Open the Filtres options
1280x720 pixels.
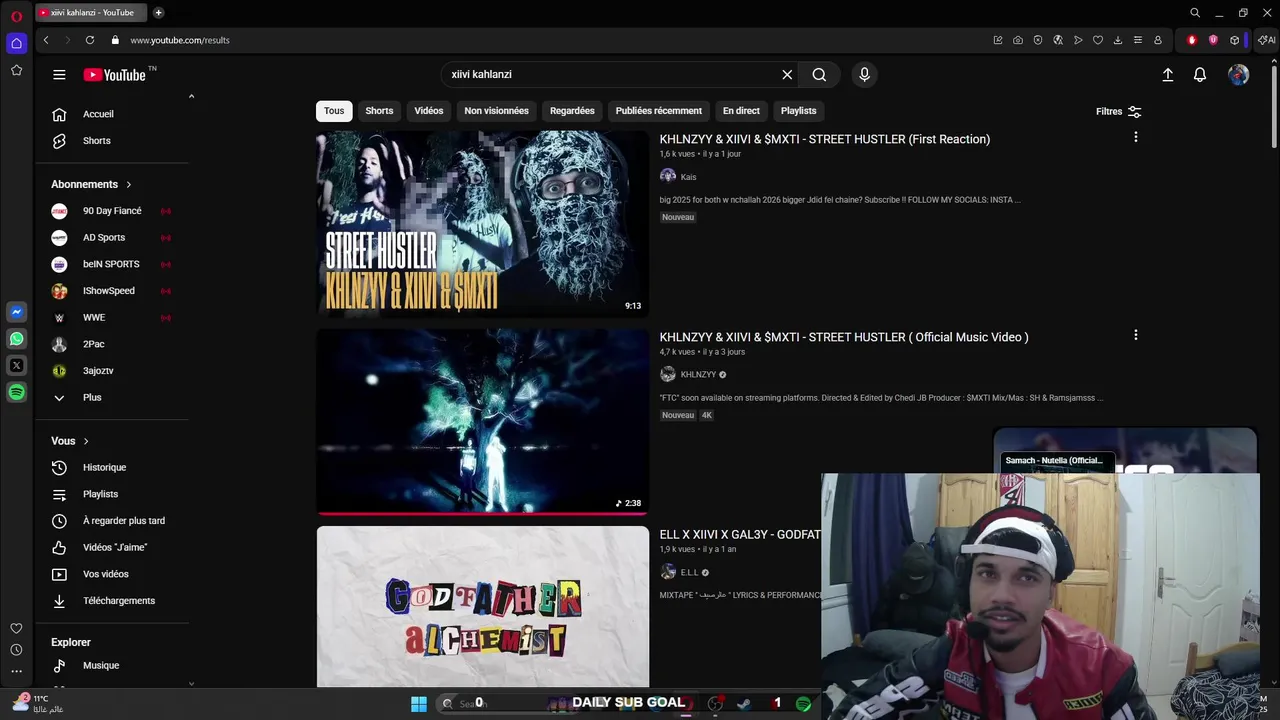1118,112
